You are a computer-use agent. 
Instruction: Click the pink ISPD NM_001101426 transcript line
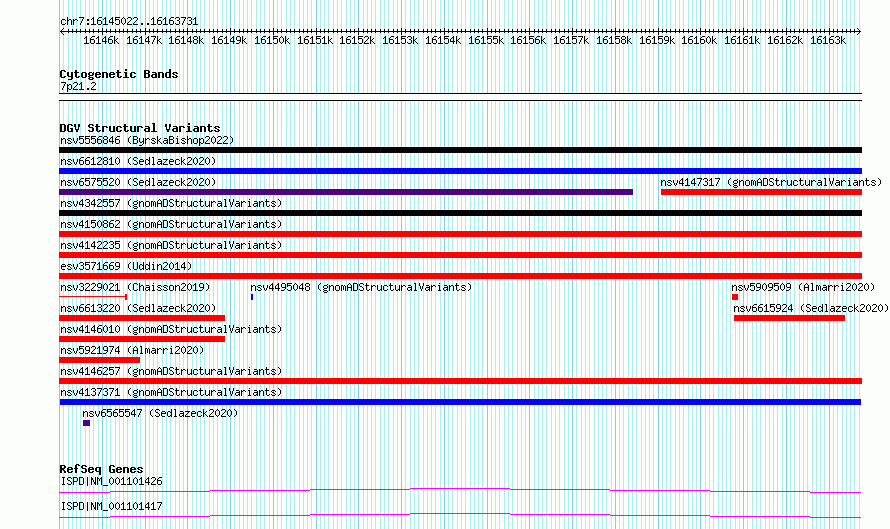(x=460, y=490)
